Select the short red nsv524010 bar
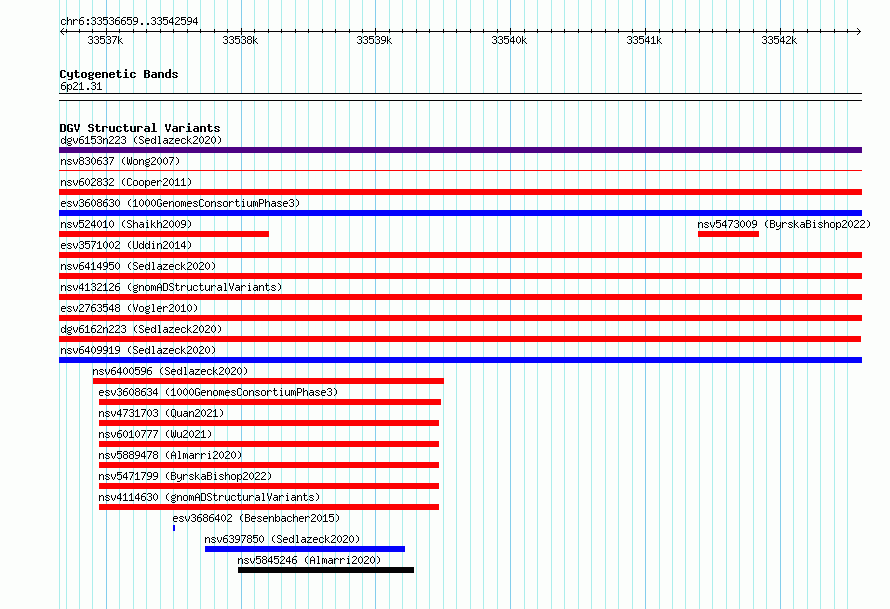Screen dimensions: 890x609 pos(164,234)
